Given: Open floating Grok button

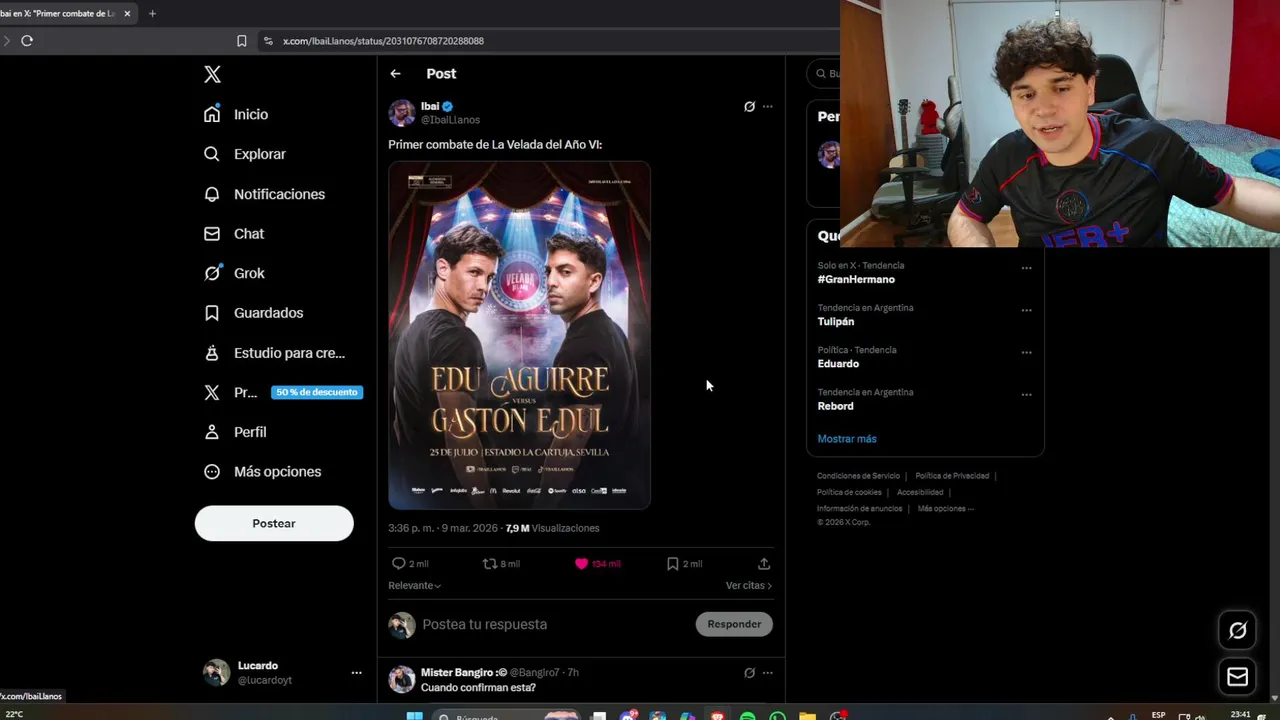Looking at the screenshot, I should tap(1237, 630).
